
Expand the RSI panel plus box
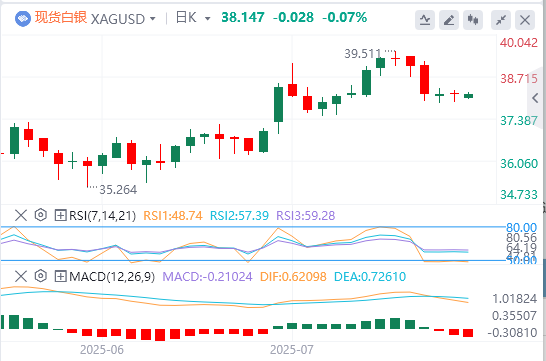pos(60,215)
